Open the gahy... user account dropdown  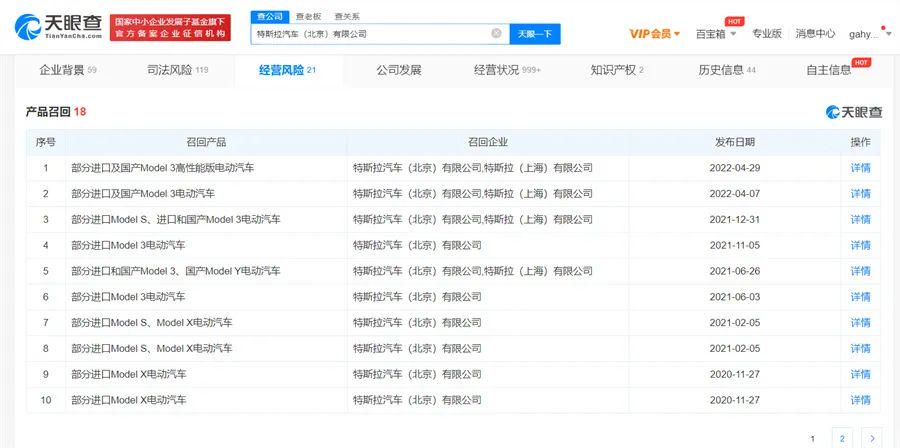tap(870, 34)
